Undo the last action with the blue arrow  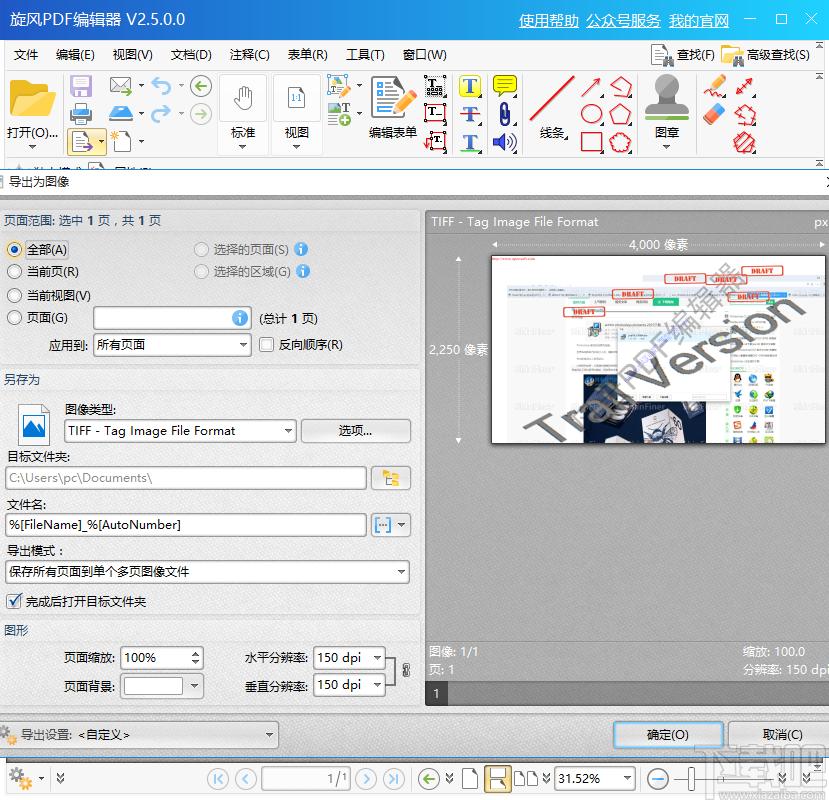161,86
